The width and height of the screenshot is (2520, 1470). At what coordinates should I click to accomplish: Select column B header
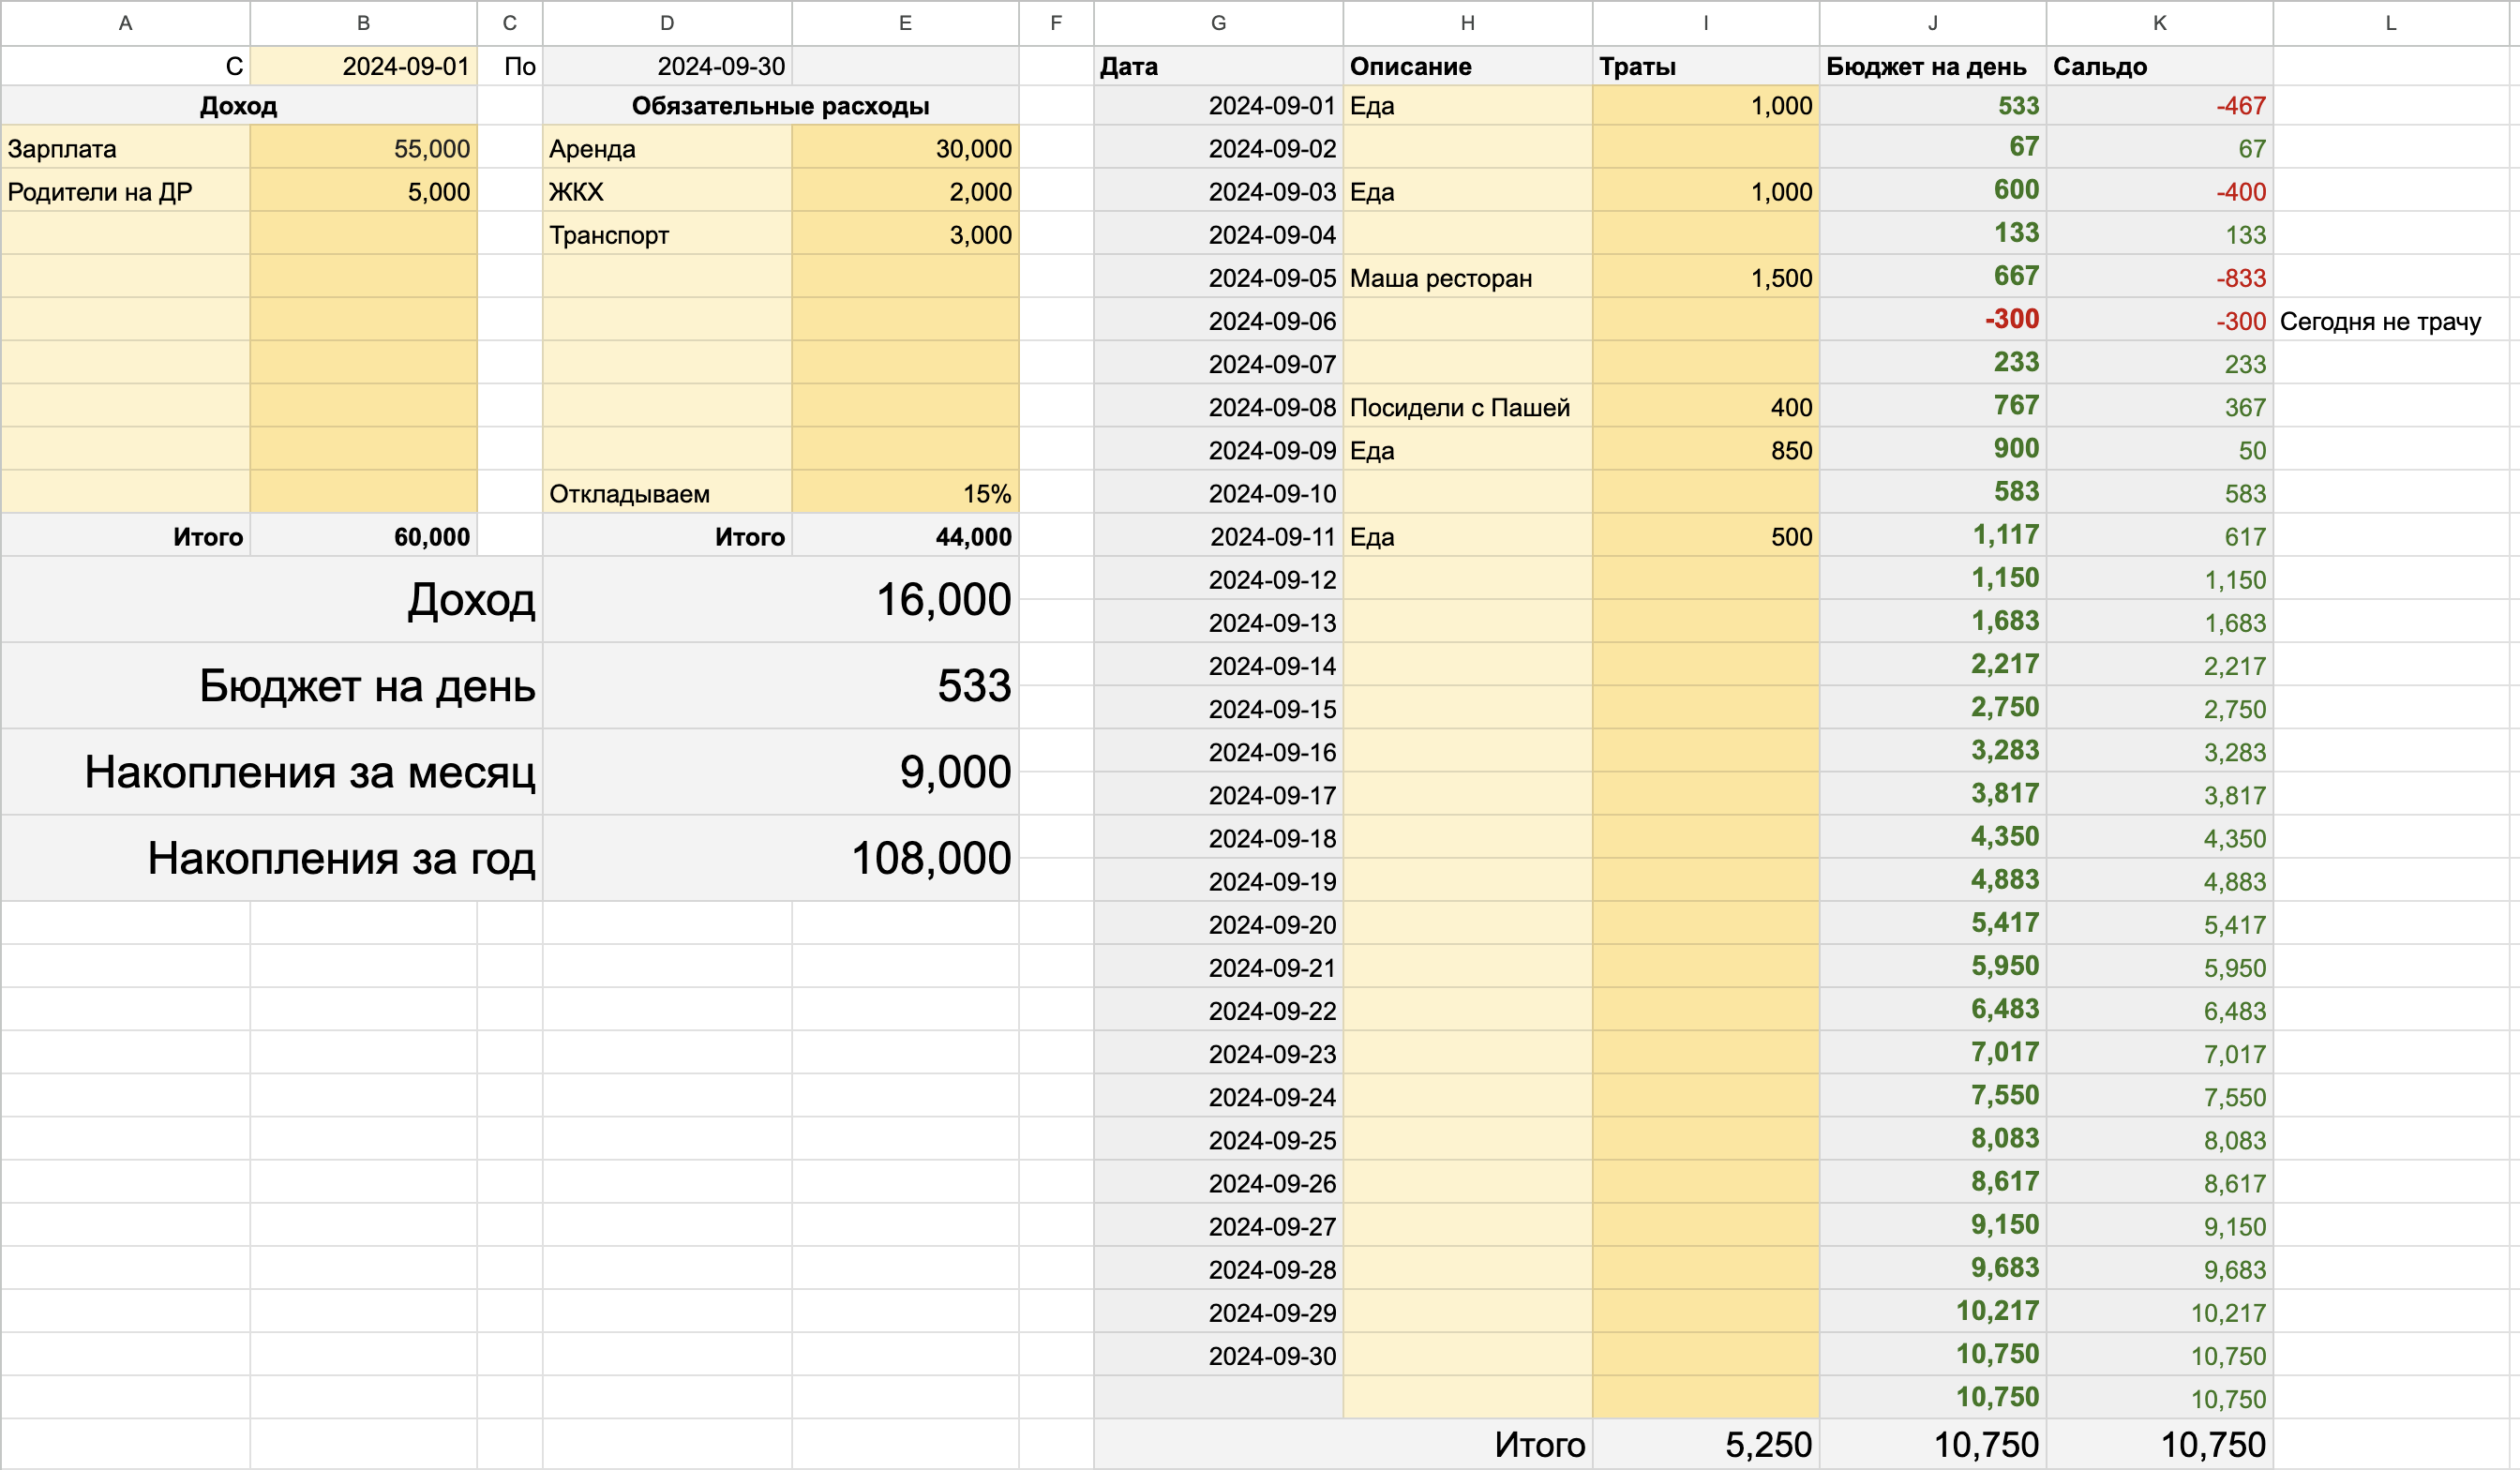(363, 23)
